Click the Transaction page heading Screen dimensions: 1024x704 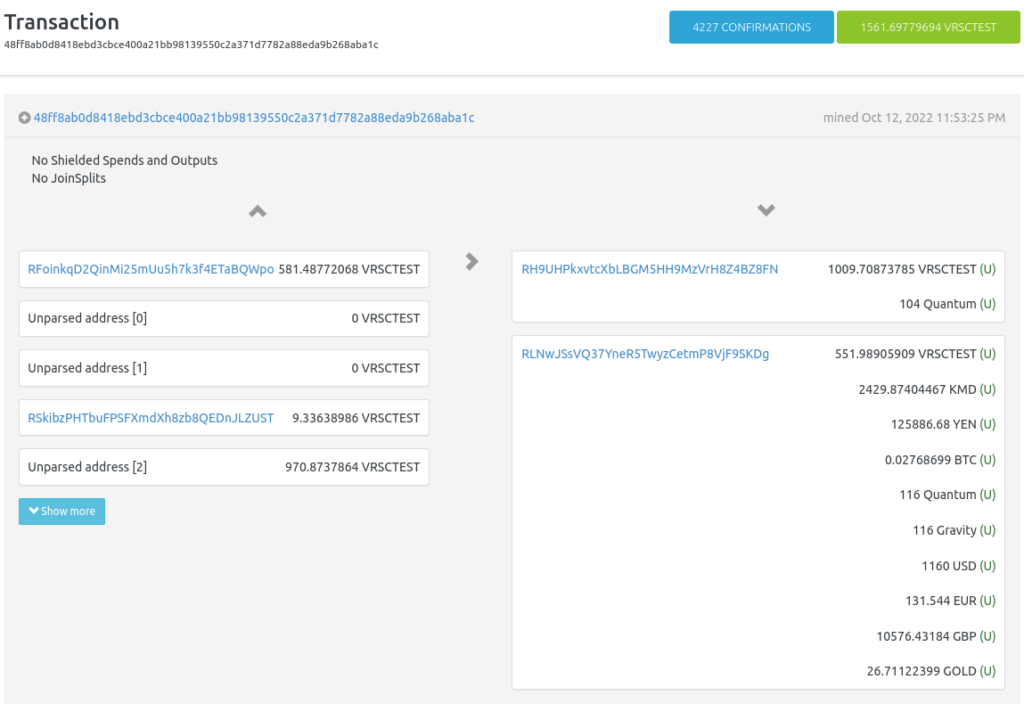point(62,22)
